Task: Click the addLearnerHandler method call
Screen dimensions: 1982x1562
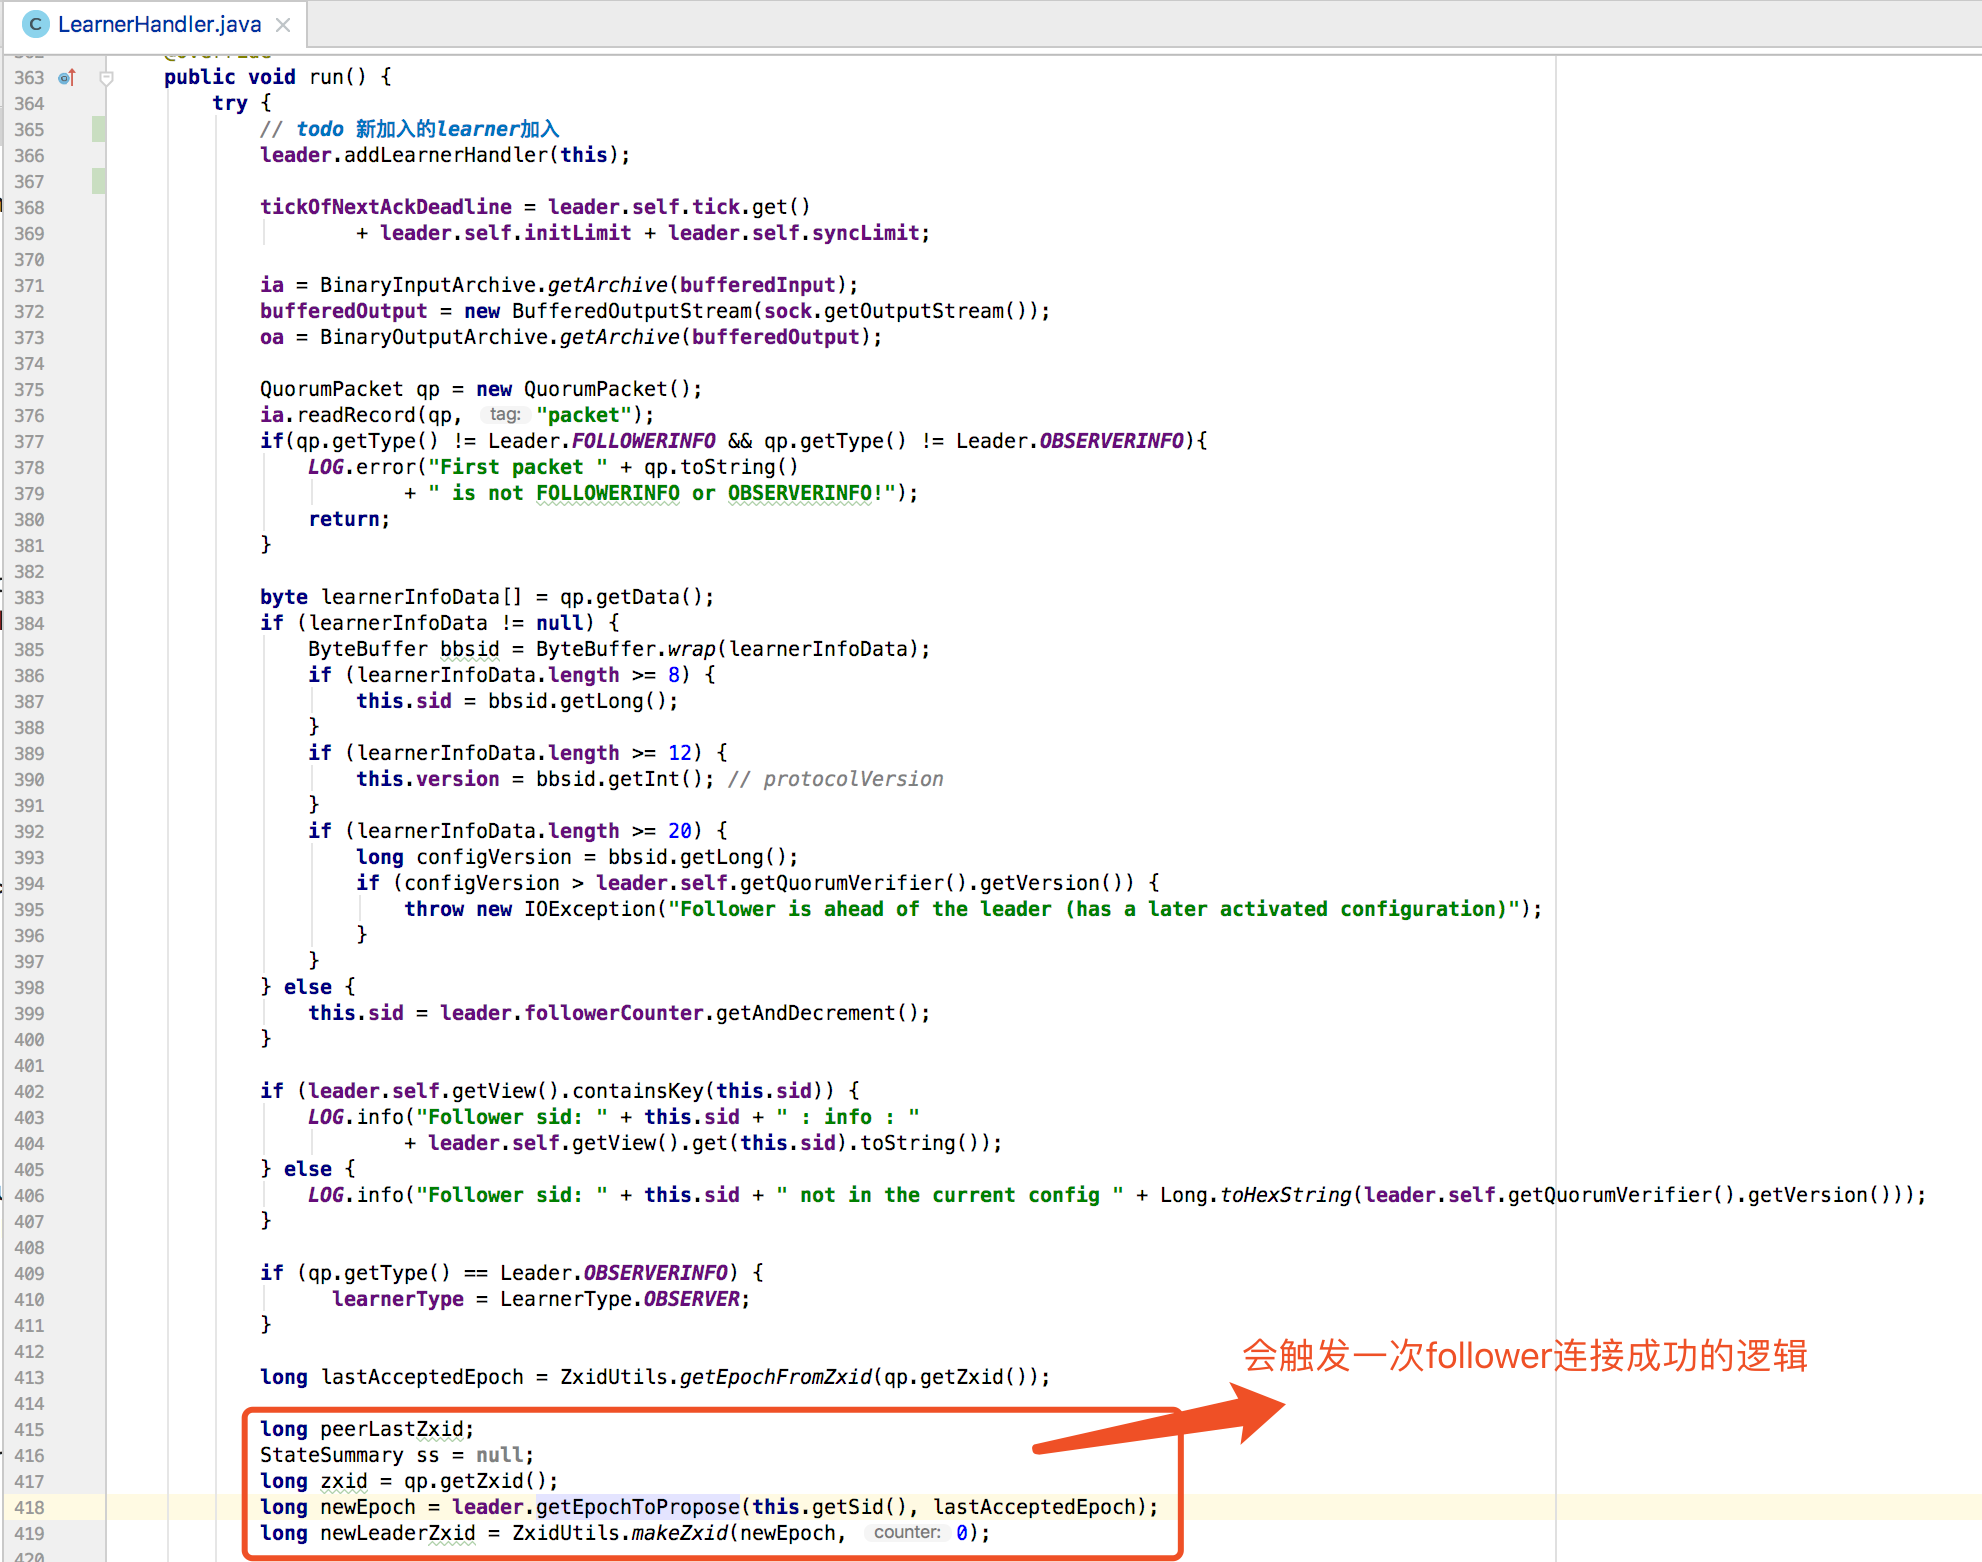Action: (x=446, y=155)
